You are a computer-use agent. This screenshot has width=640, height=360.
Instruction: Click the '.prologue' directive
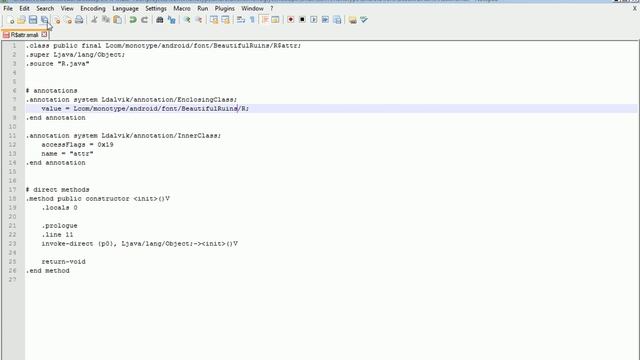pos(60,225)
